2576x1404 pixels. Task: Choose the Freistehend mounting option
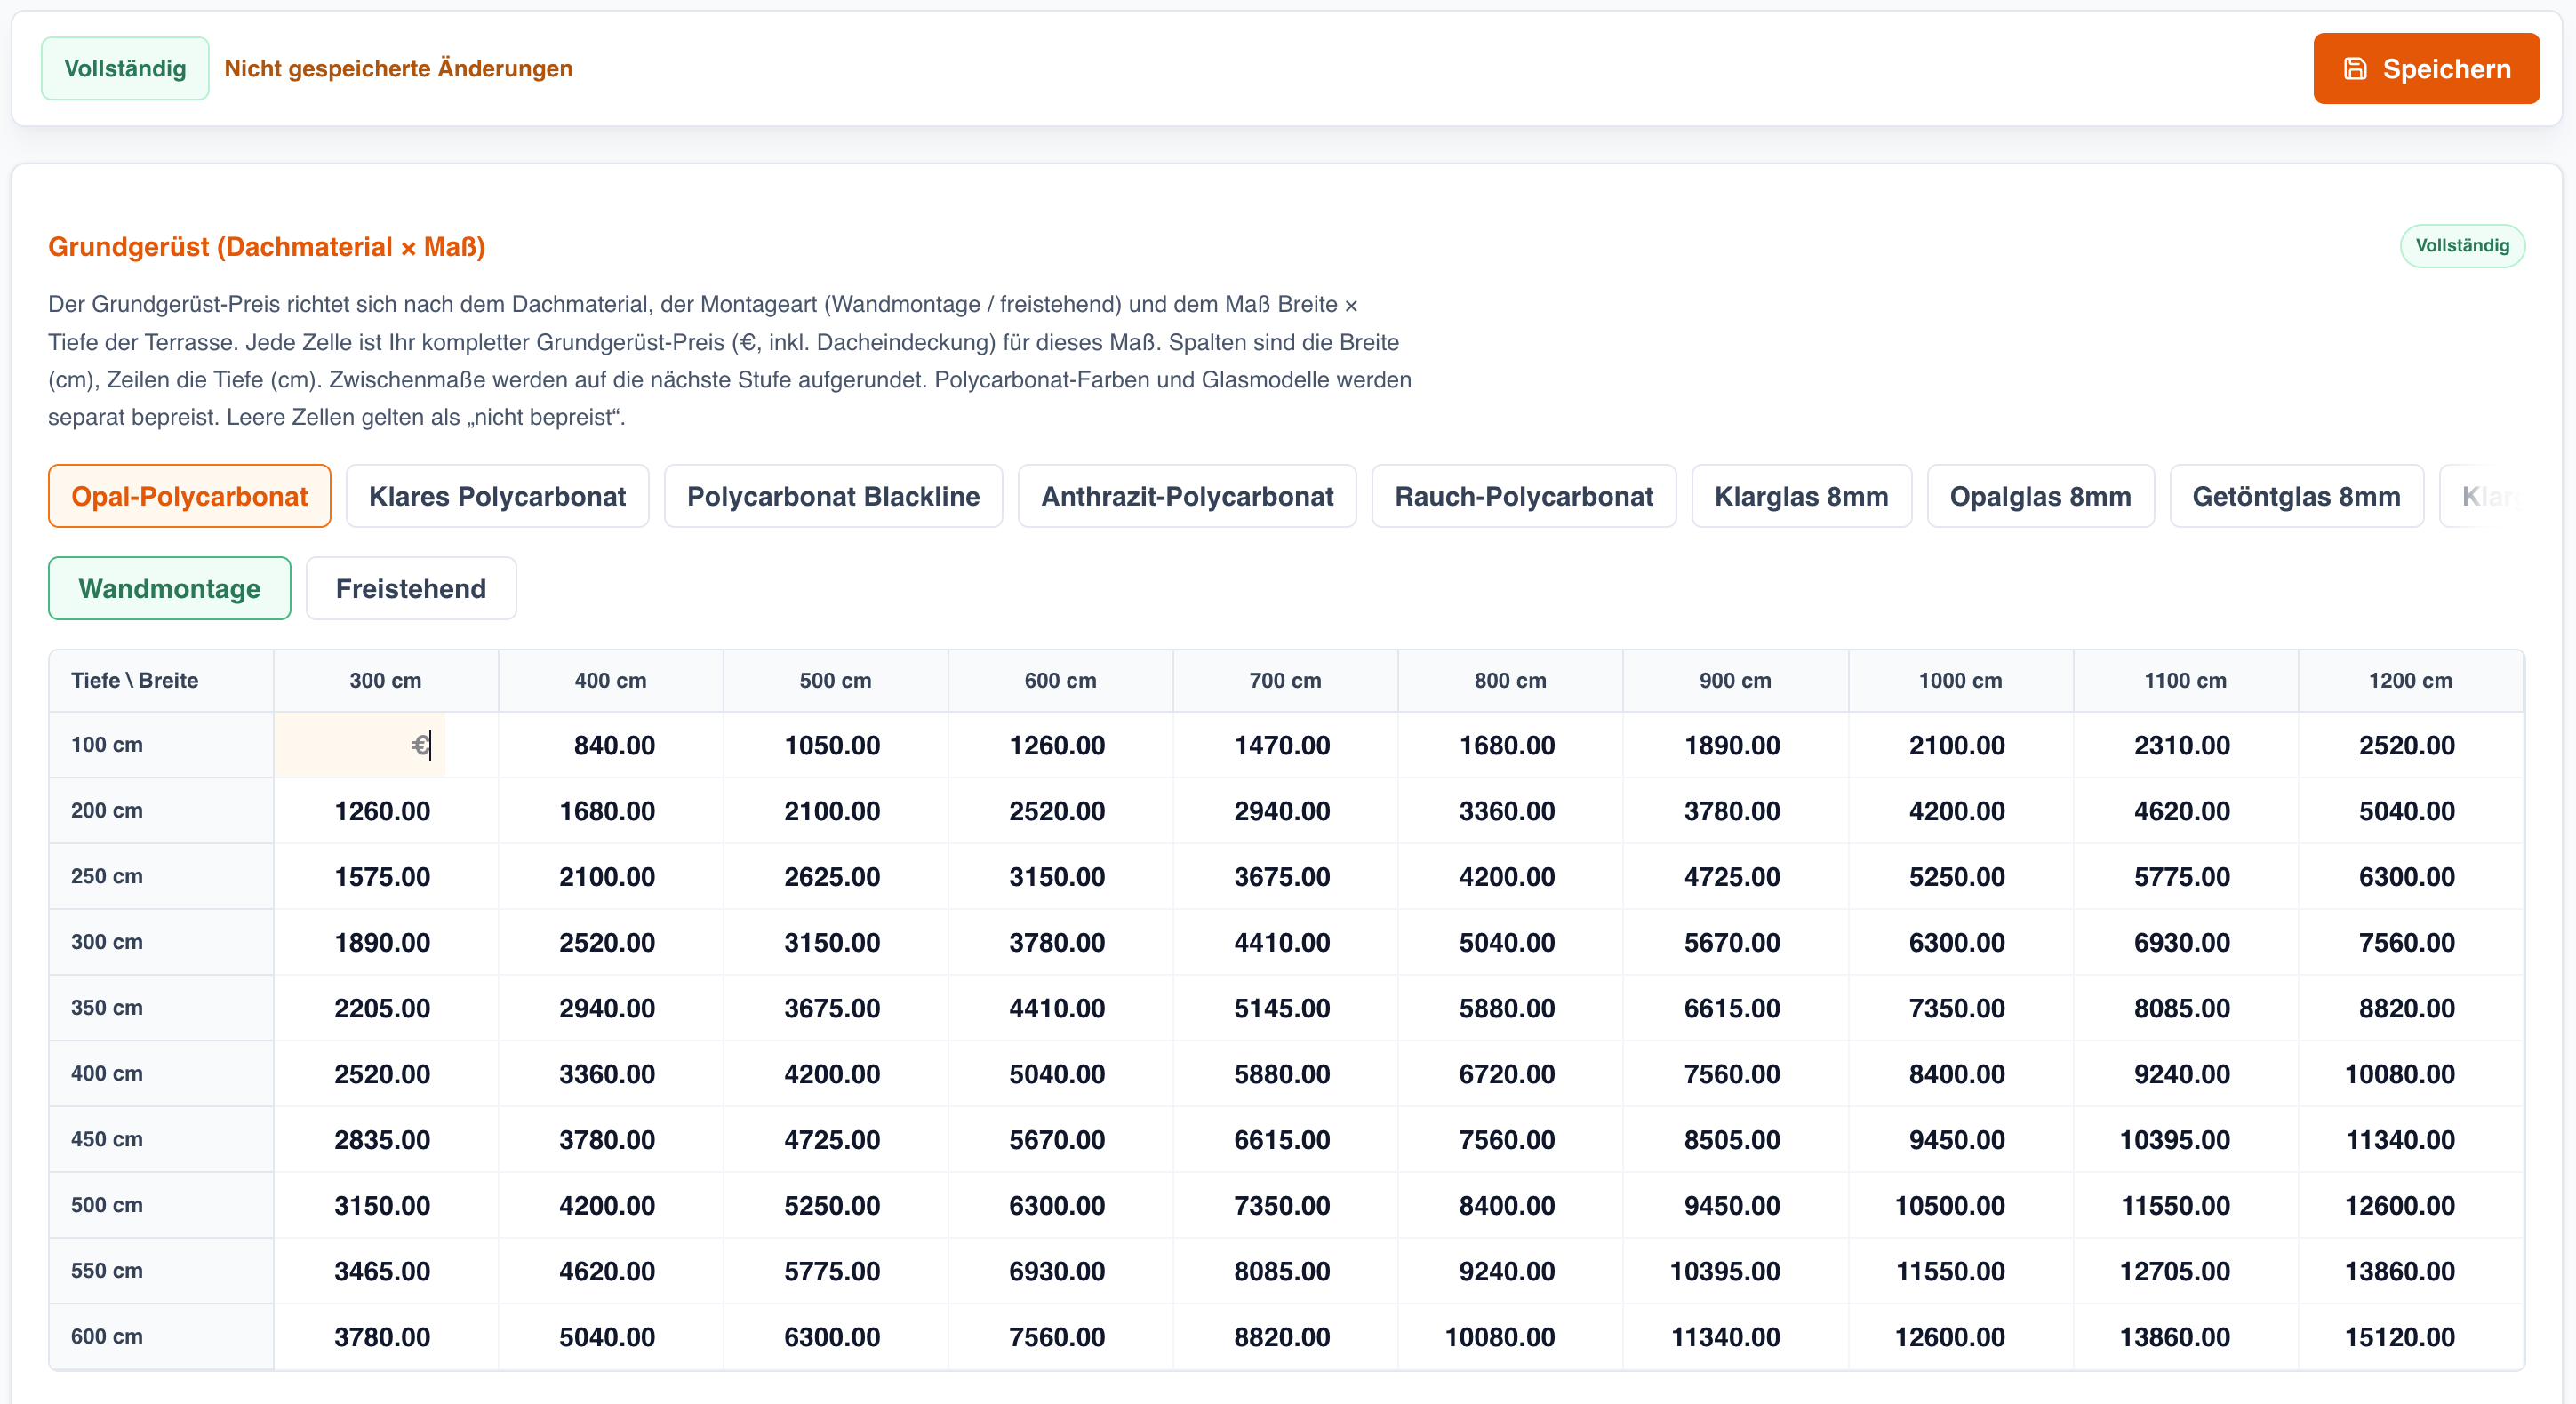[x=411, y=588]
